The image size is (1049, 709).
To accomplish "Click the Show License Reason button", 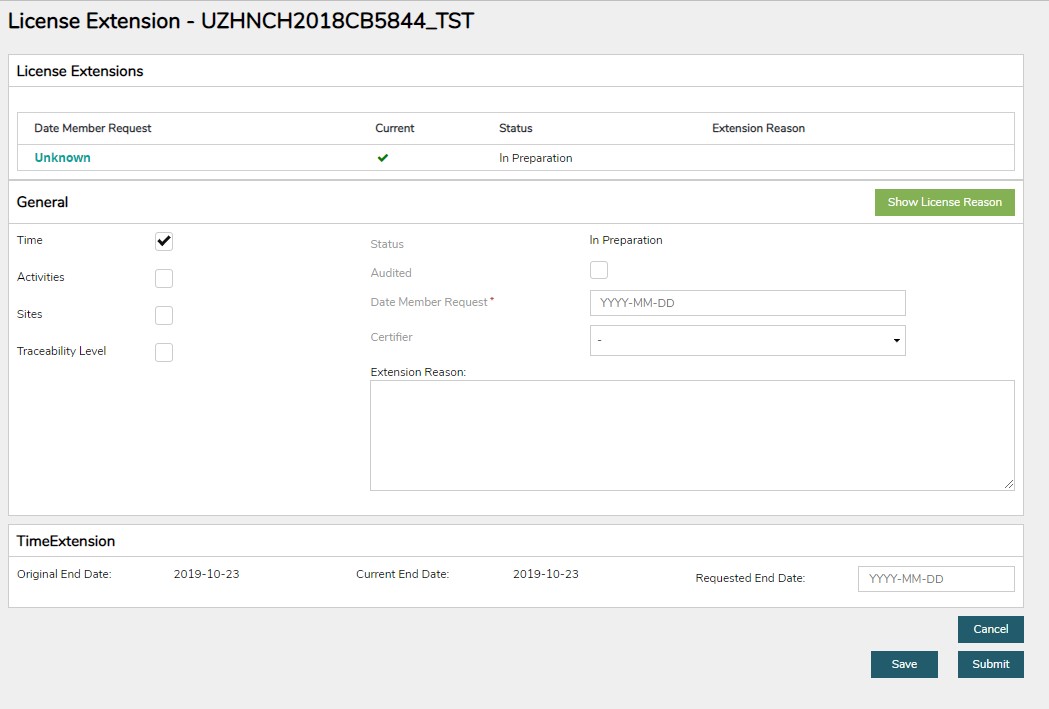I will pyautogui.click(x=944, y=202).
